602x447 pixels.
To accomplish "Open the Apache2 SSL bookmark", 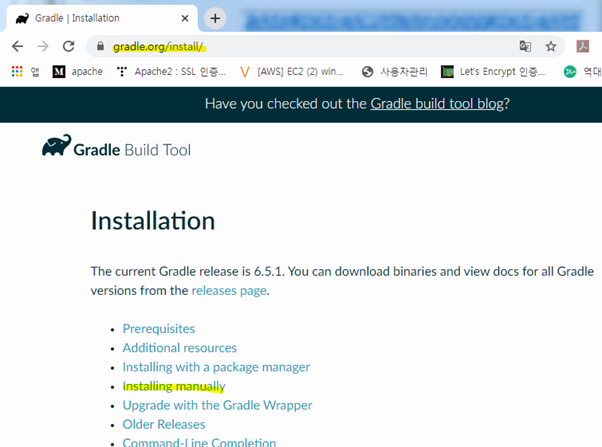I will 171,71.
